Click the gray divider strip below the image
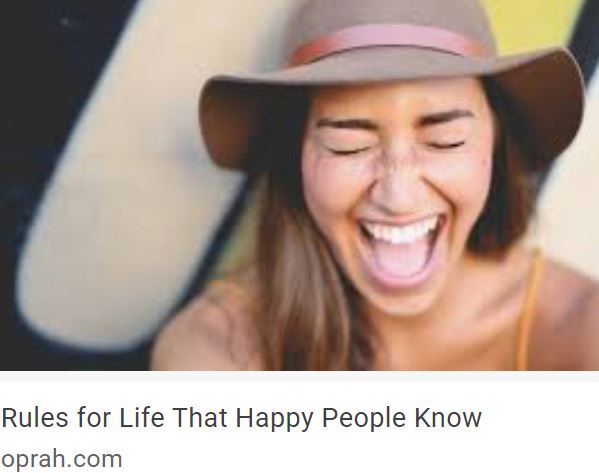Screen dimensions: 599x473 pos(300,376)
